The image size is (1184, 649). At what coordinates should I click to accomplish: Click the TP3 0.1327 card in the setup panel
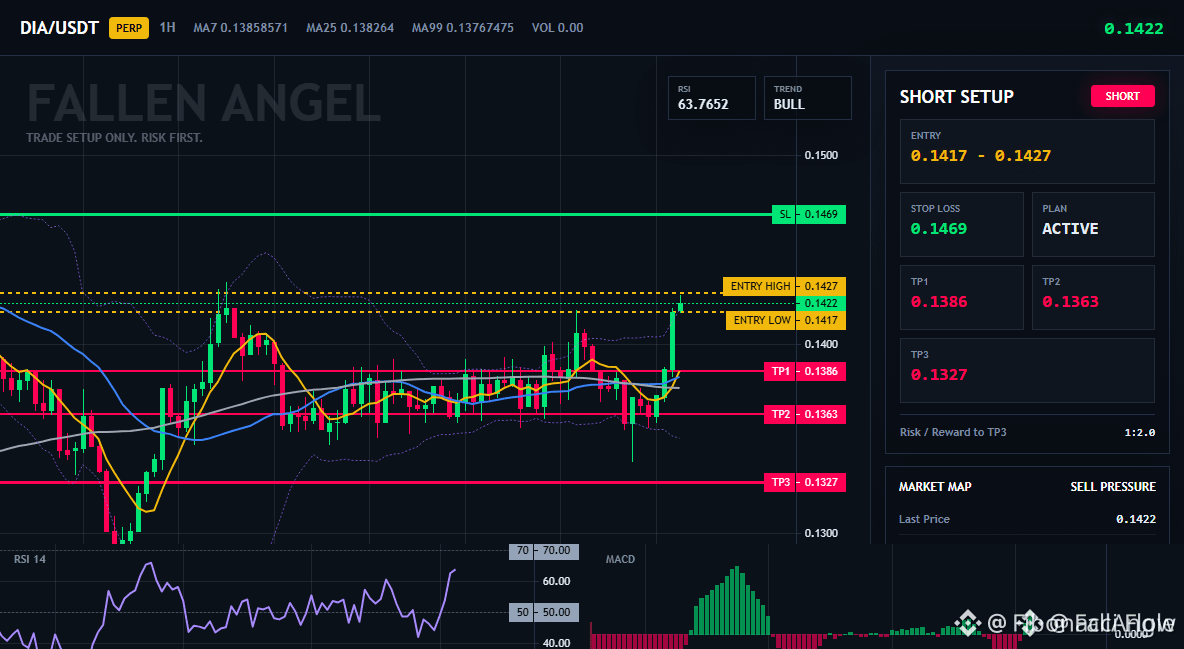tap(1027, 370)
